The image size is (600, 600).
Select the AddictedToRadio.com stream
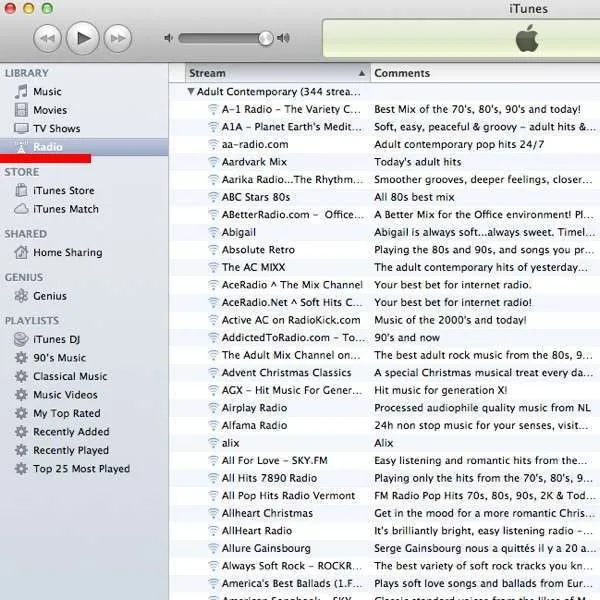click(293, 338)
